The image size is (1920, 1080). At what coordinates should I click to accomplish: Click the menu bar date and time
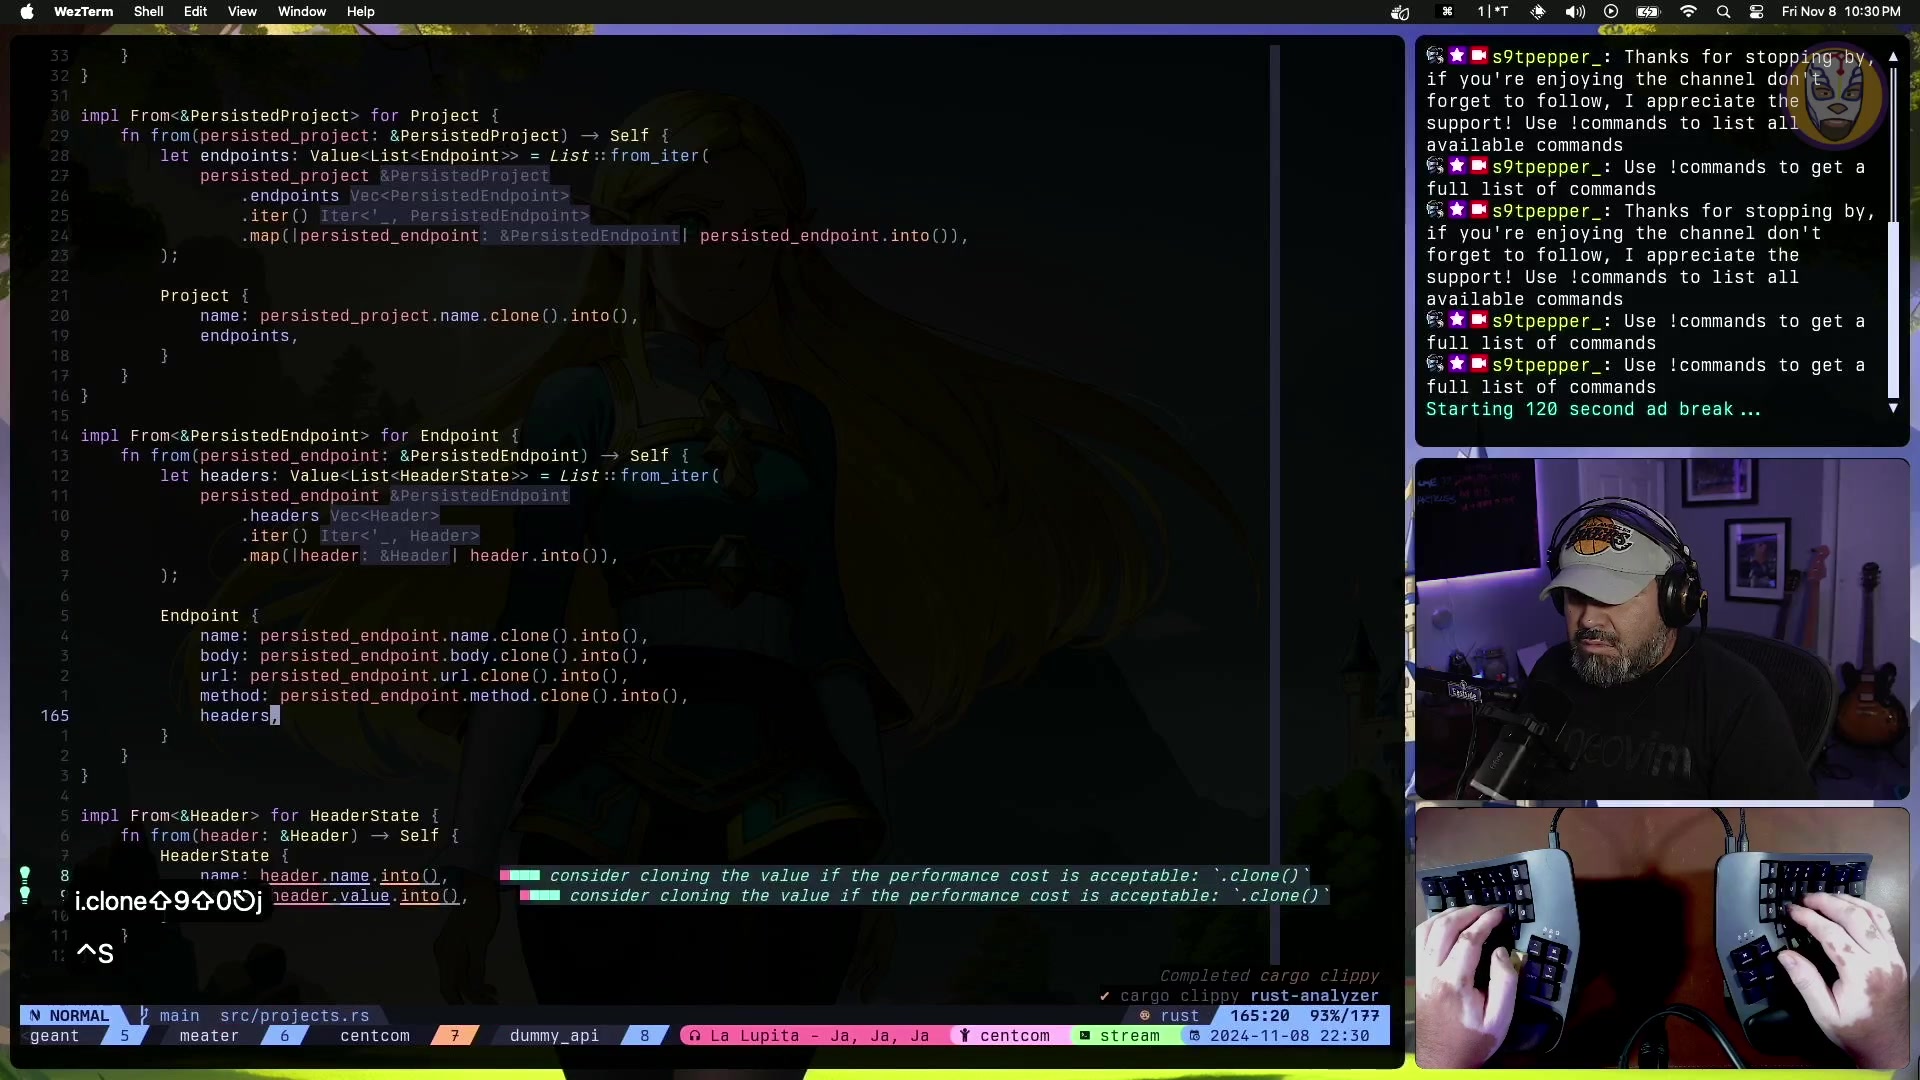point(1841,12)
